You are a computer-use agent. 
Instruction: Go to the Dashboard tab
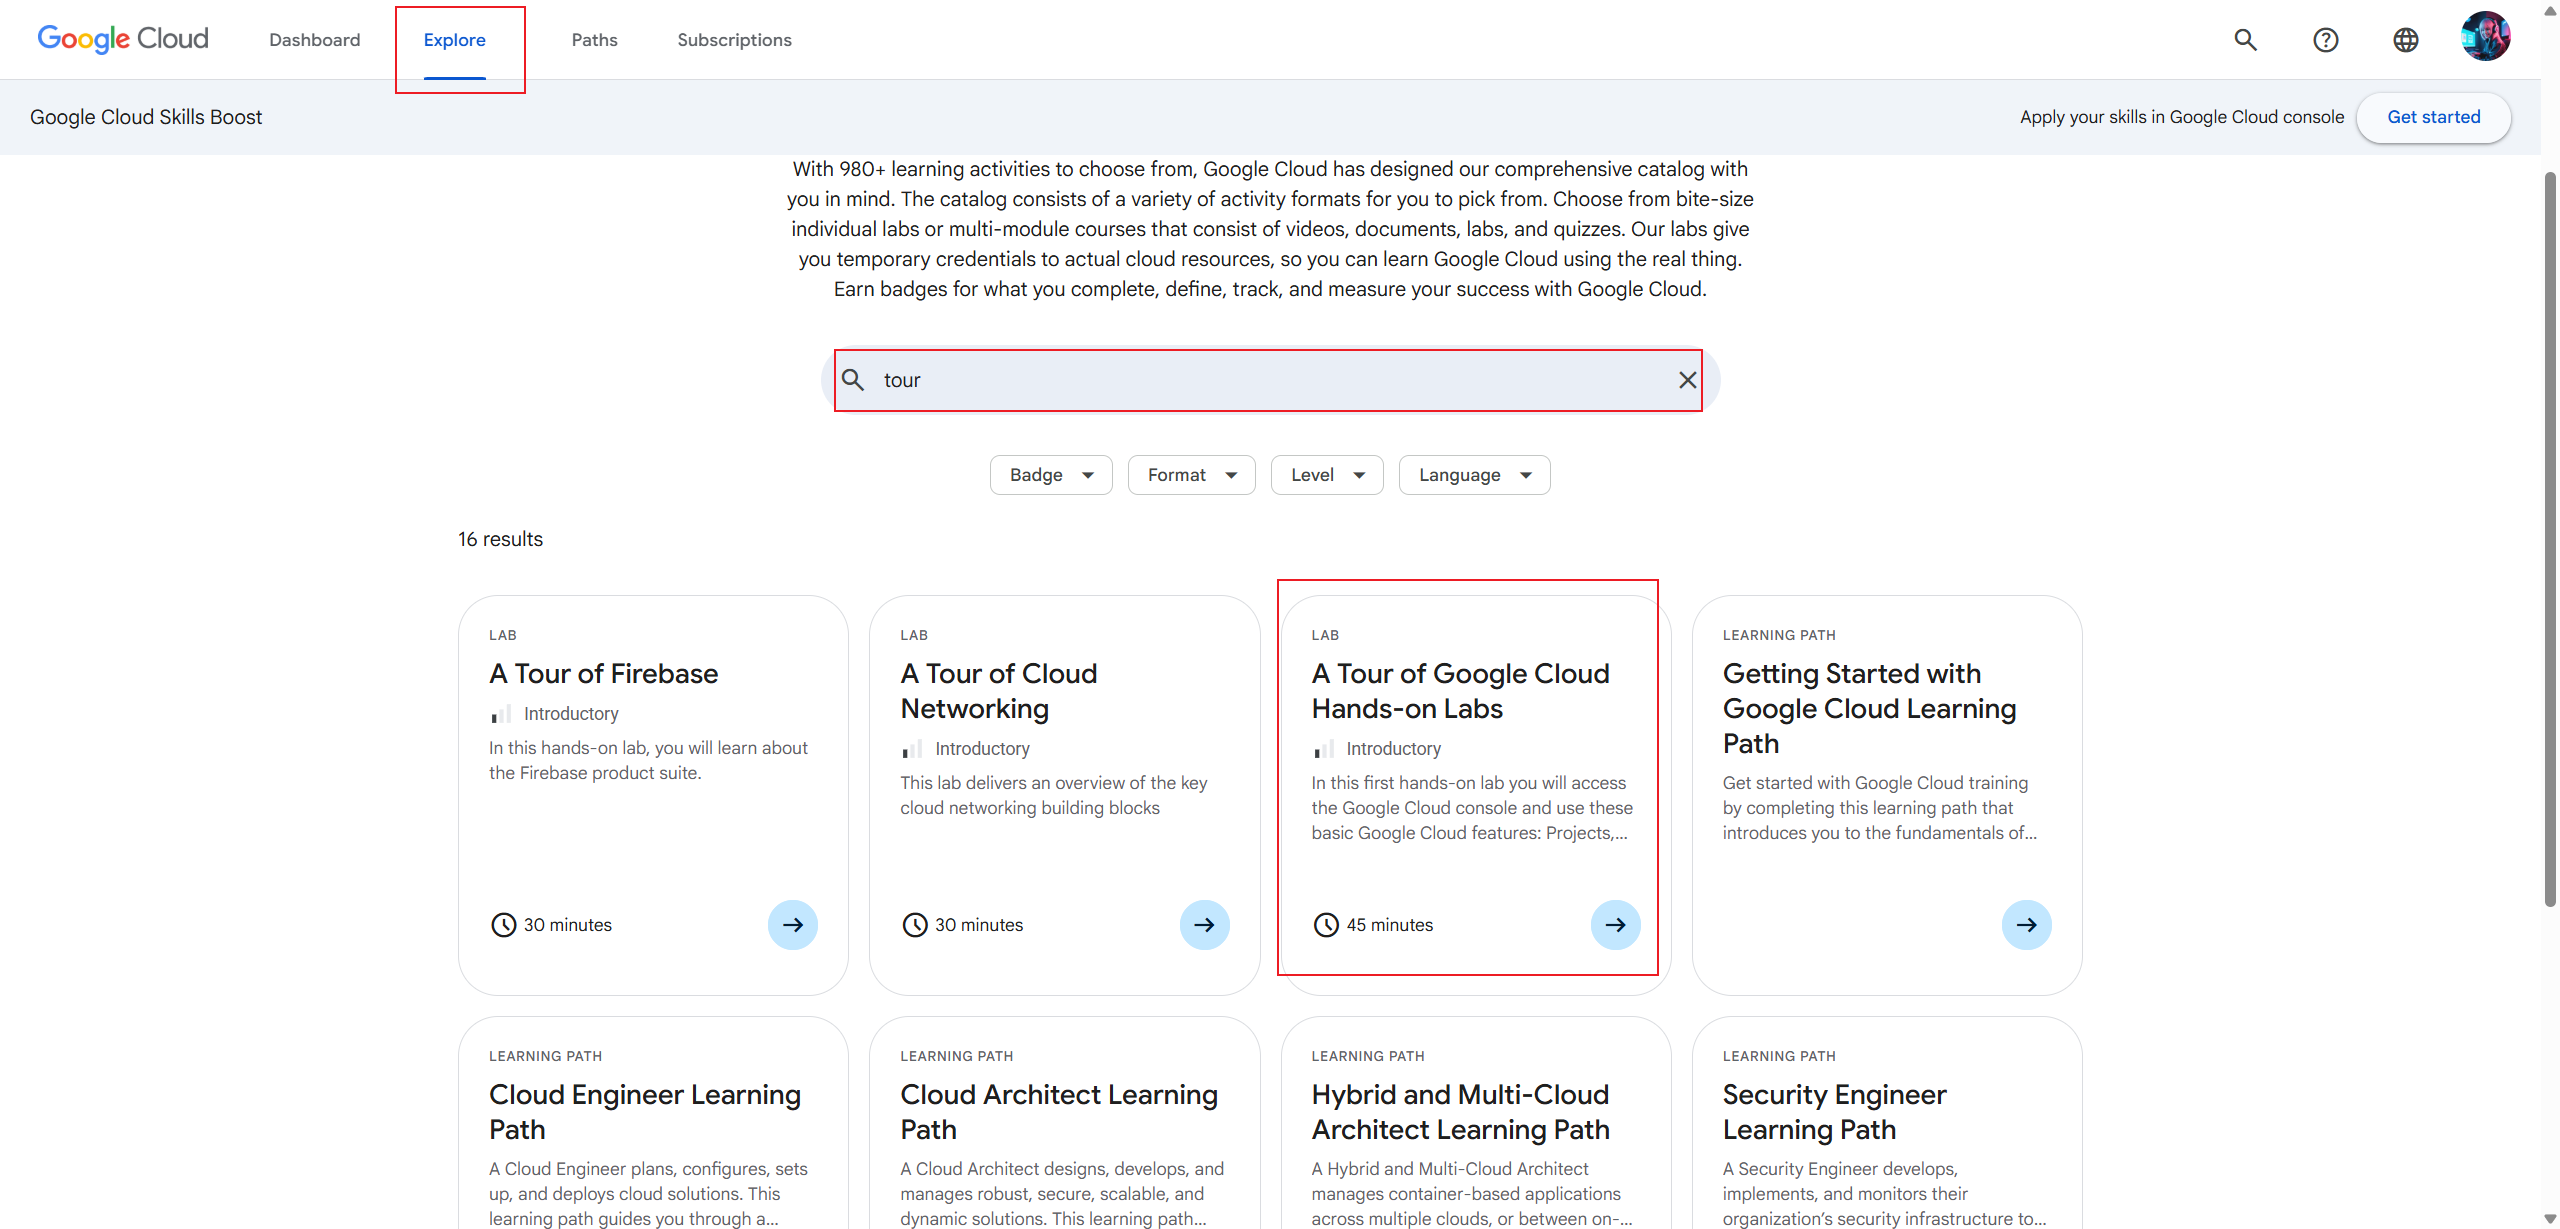coord(315,40)
